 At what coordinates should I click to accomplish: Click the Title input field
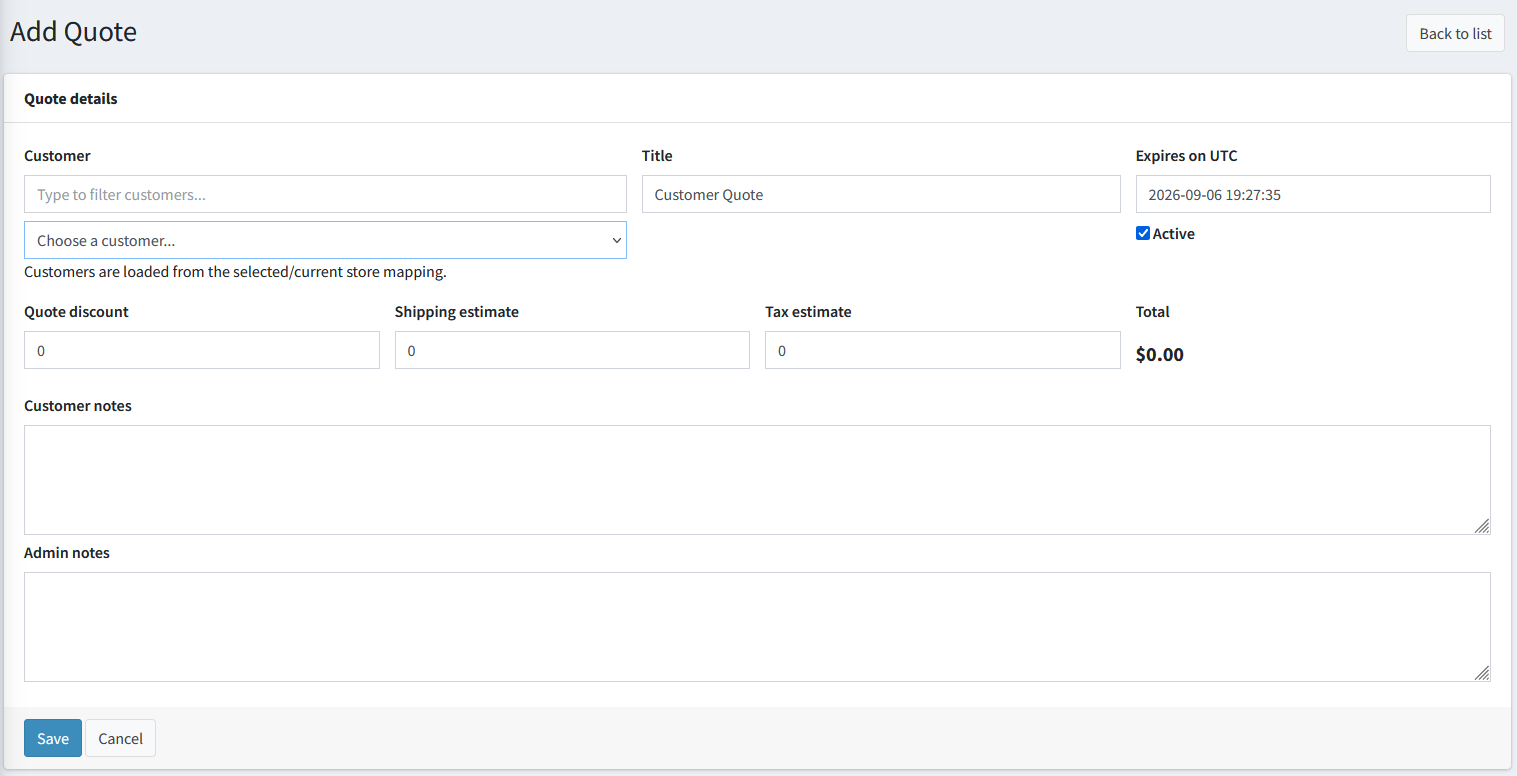pyautogui.click(x=881, y=194)
